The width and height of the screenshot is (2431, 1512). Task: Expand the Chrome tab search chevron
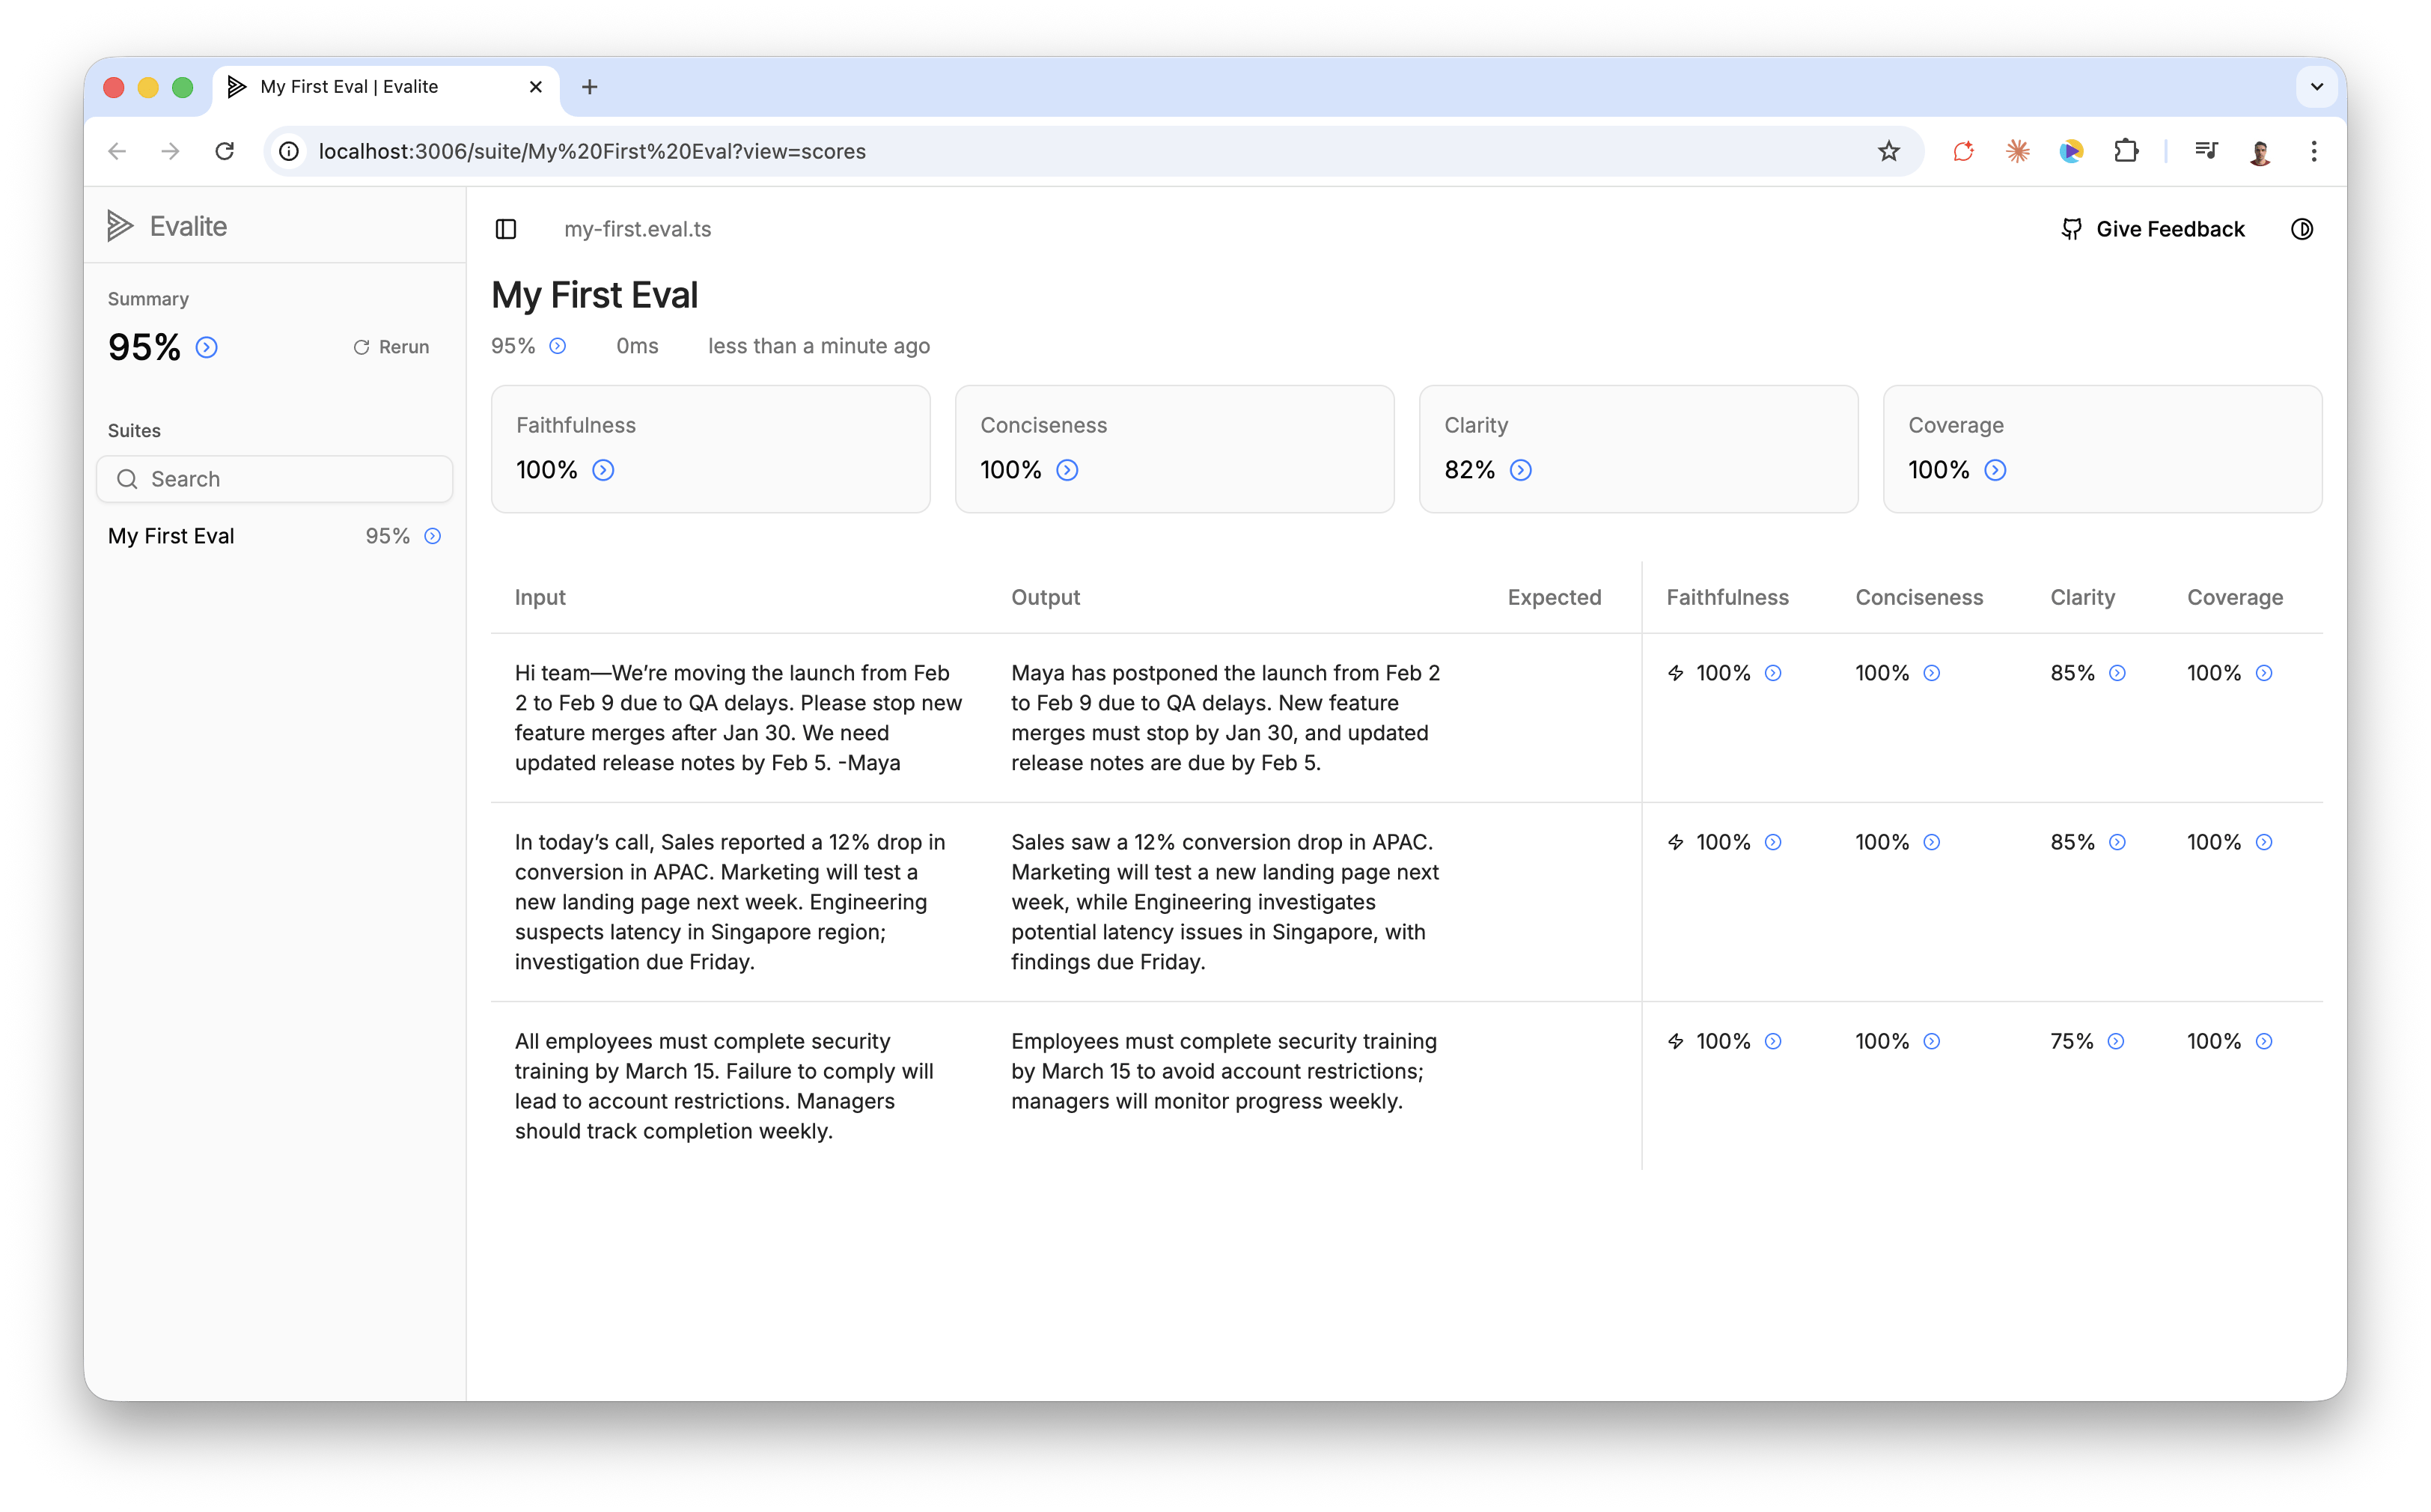pyautogui.click(x=2316, y=87)
